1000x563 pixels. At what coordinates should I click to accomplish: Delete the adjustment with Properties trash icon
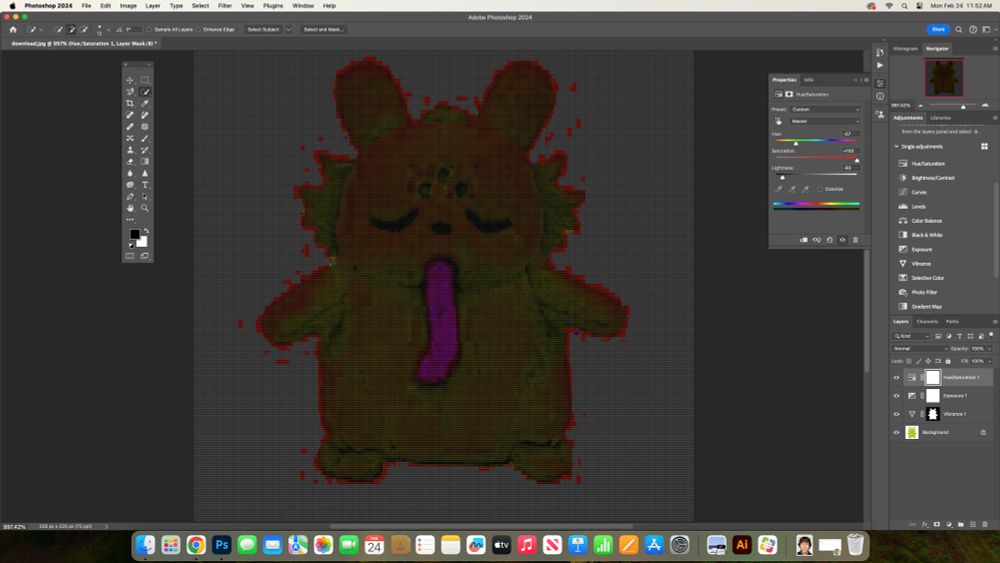pos(855,240)
